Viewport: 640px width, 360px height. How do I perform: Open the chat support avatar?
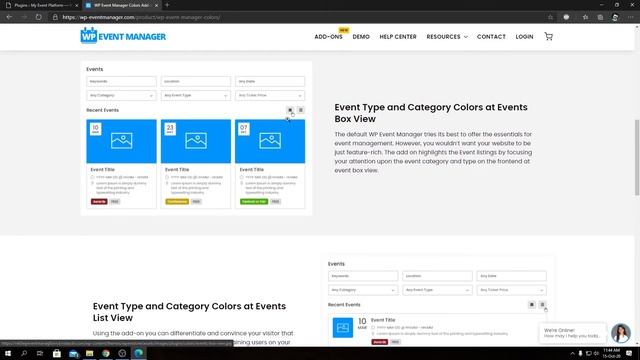click(621, 333)
